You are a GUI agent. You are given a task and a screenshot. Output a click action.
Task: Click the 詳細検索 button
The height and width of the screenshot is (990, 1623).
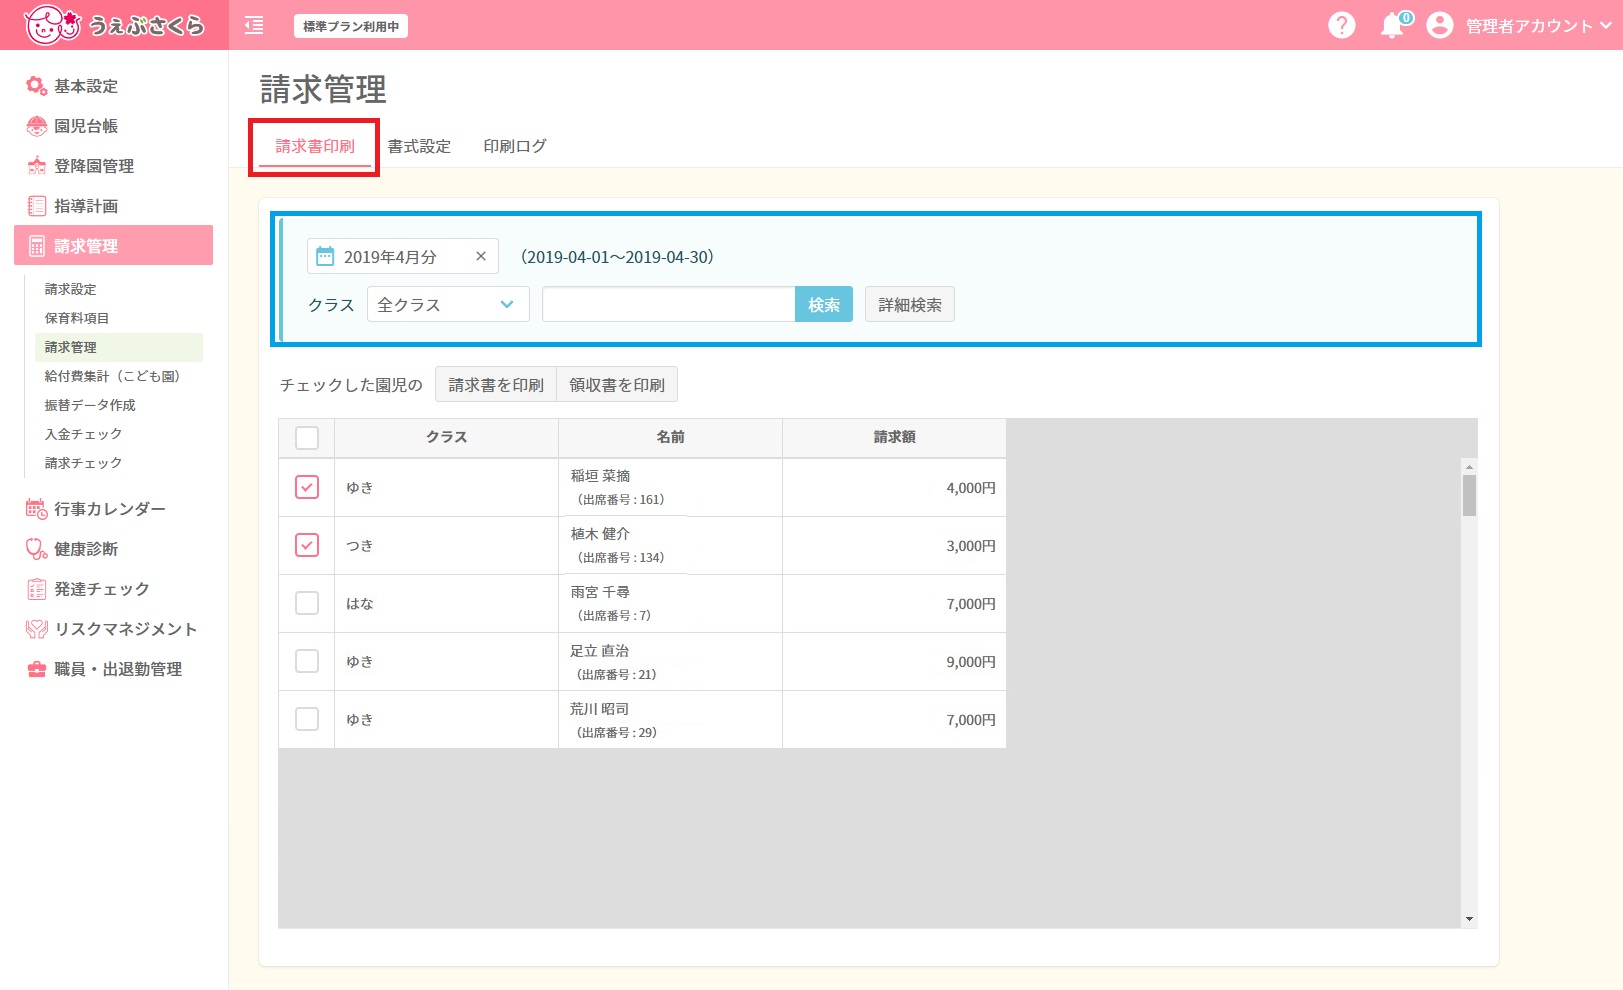910,304
